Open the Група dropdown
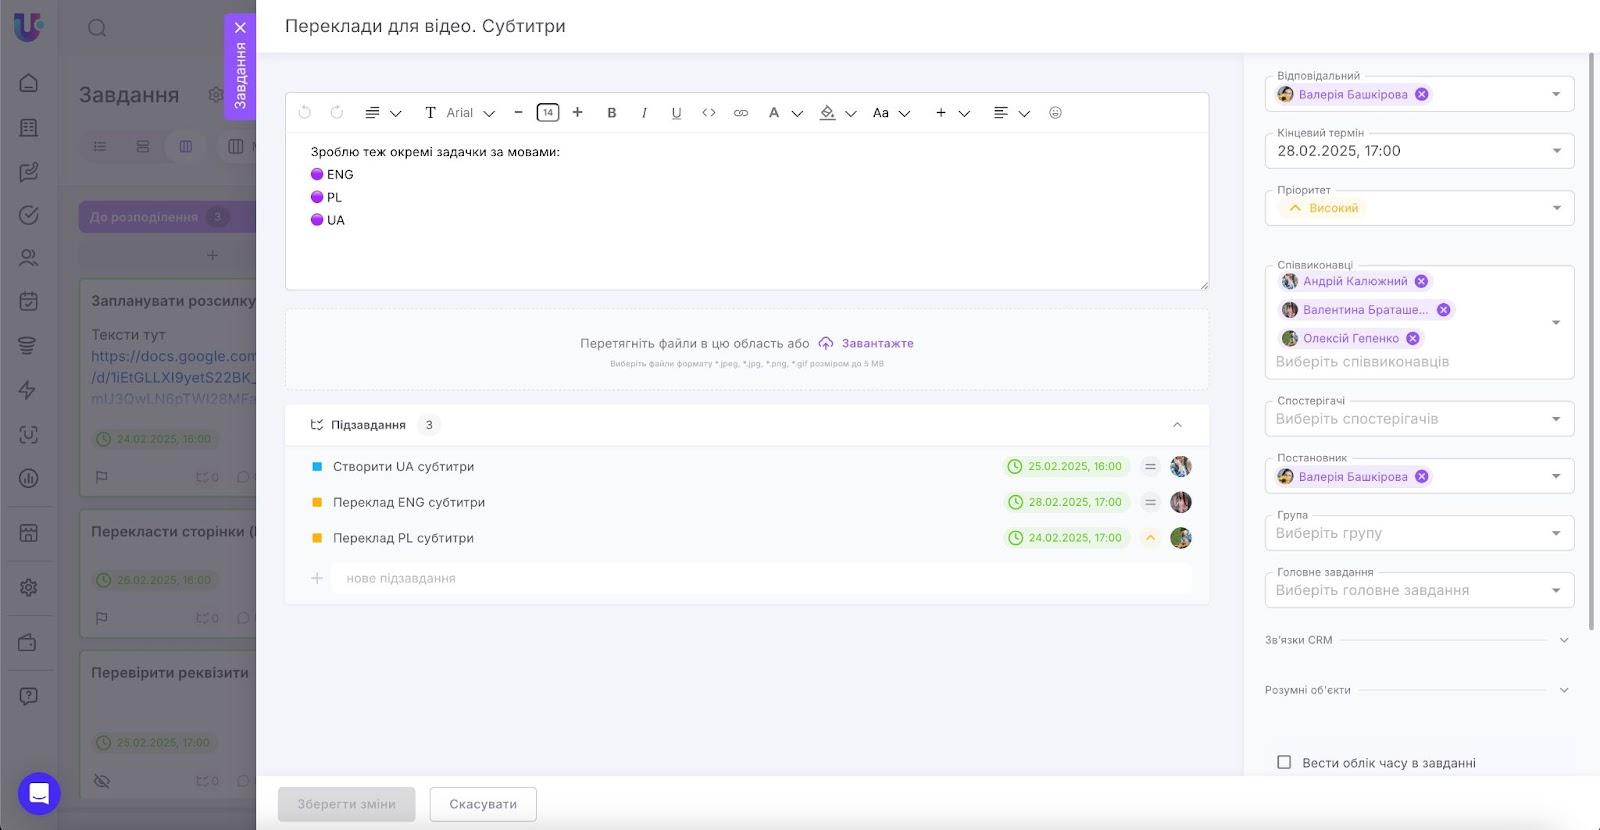The height and width of the screenshot is (830, 1600). click(1556, 533)
